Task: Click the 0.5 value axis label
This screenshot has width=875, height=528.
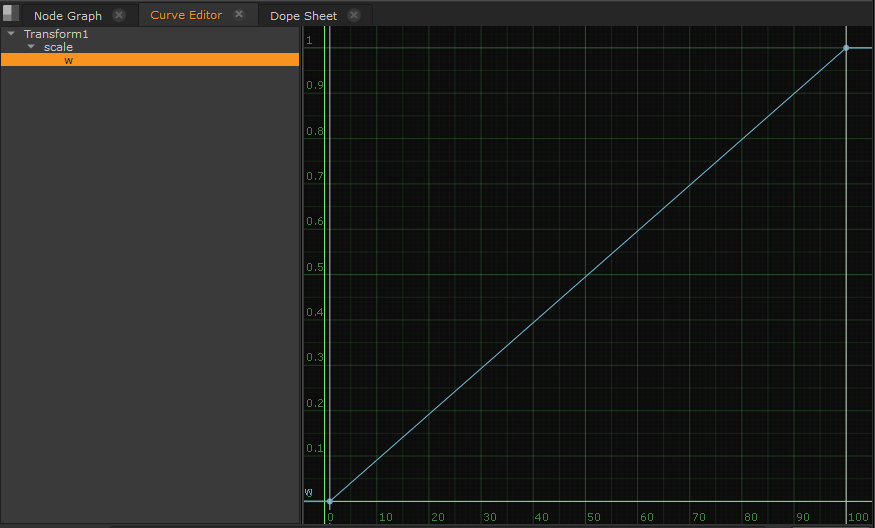Action: [x=315, y=267]
